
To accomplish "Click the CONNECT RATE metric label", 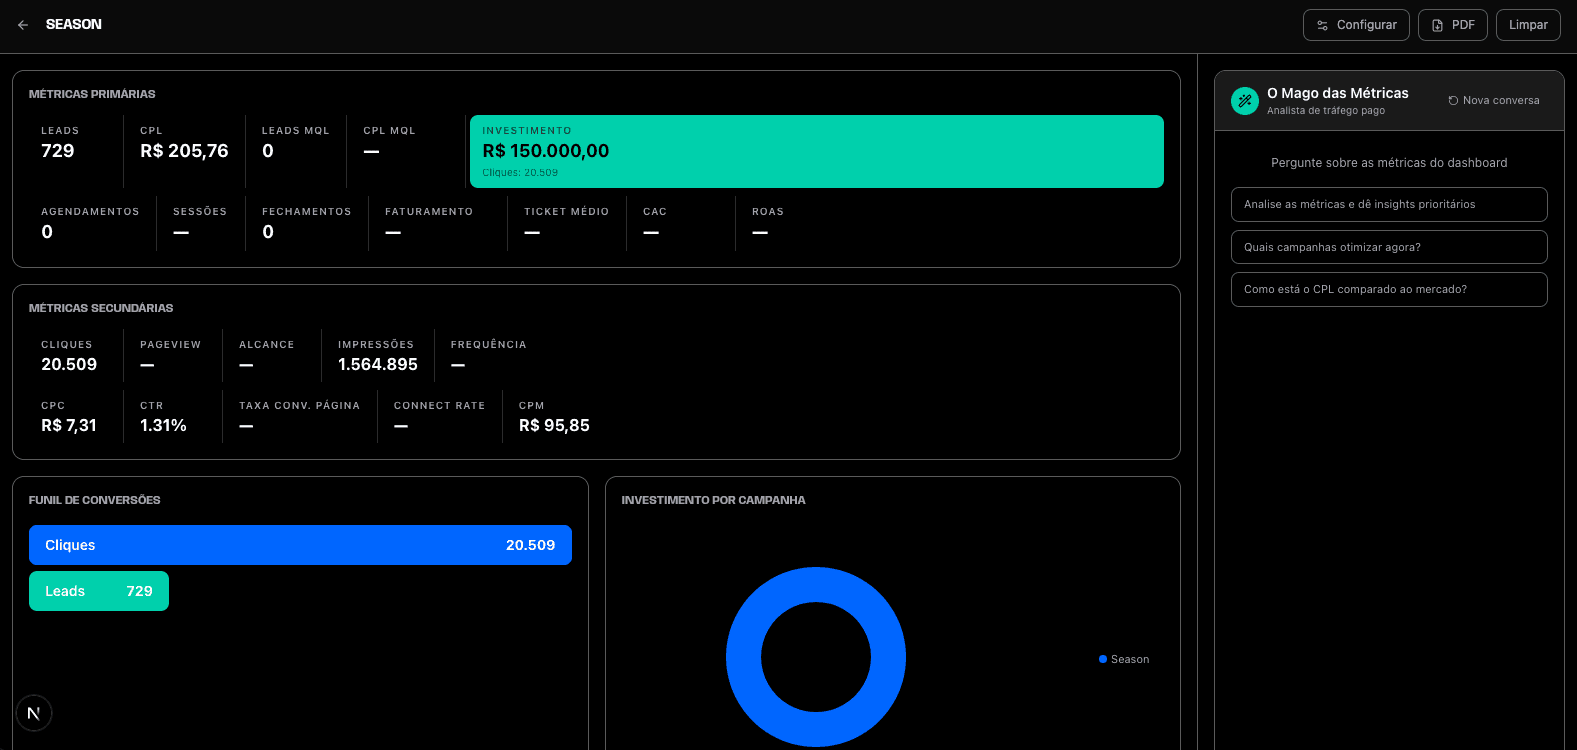I will coord(439,406).
